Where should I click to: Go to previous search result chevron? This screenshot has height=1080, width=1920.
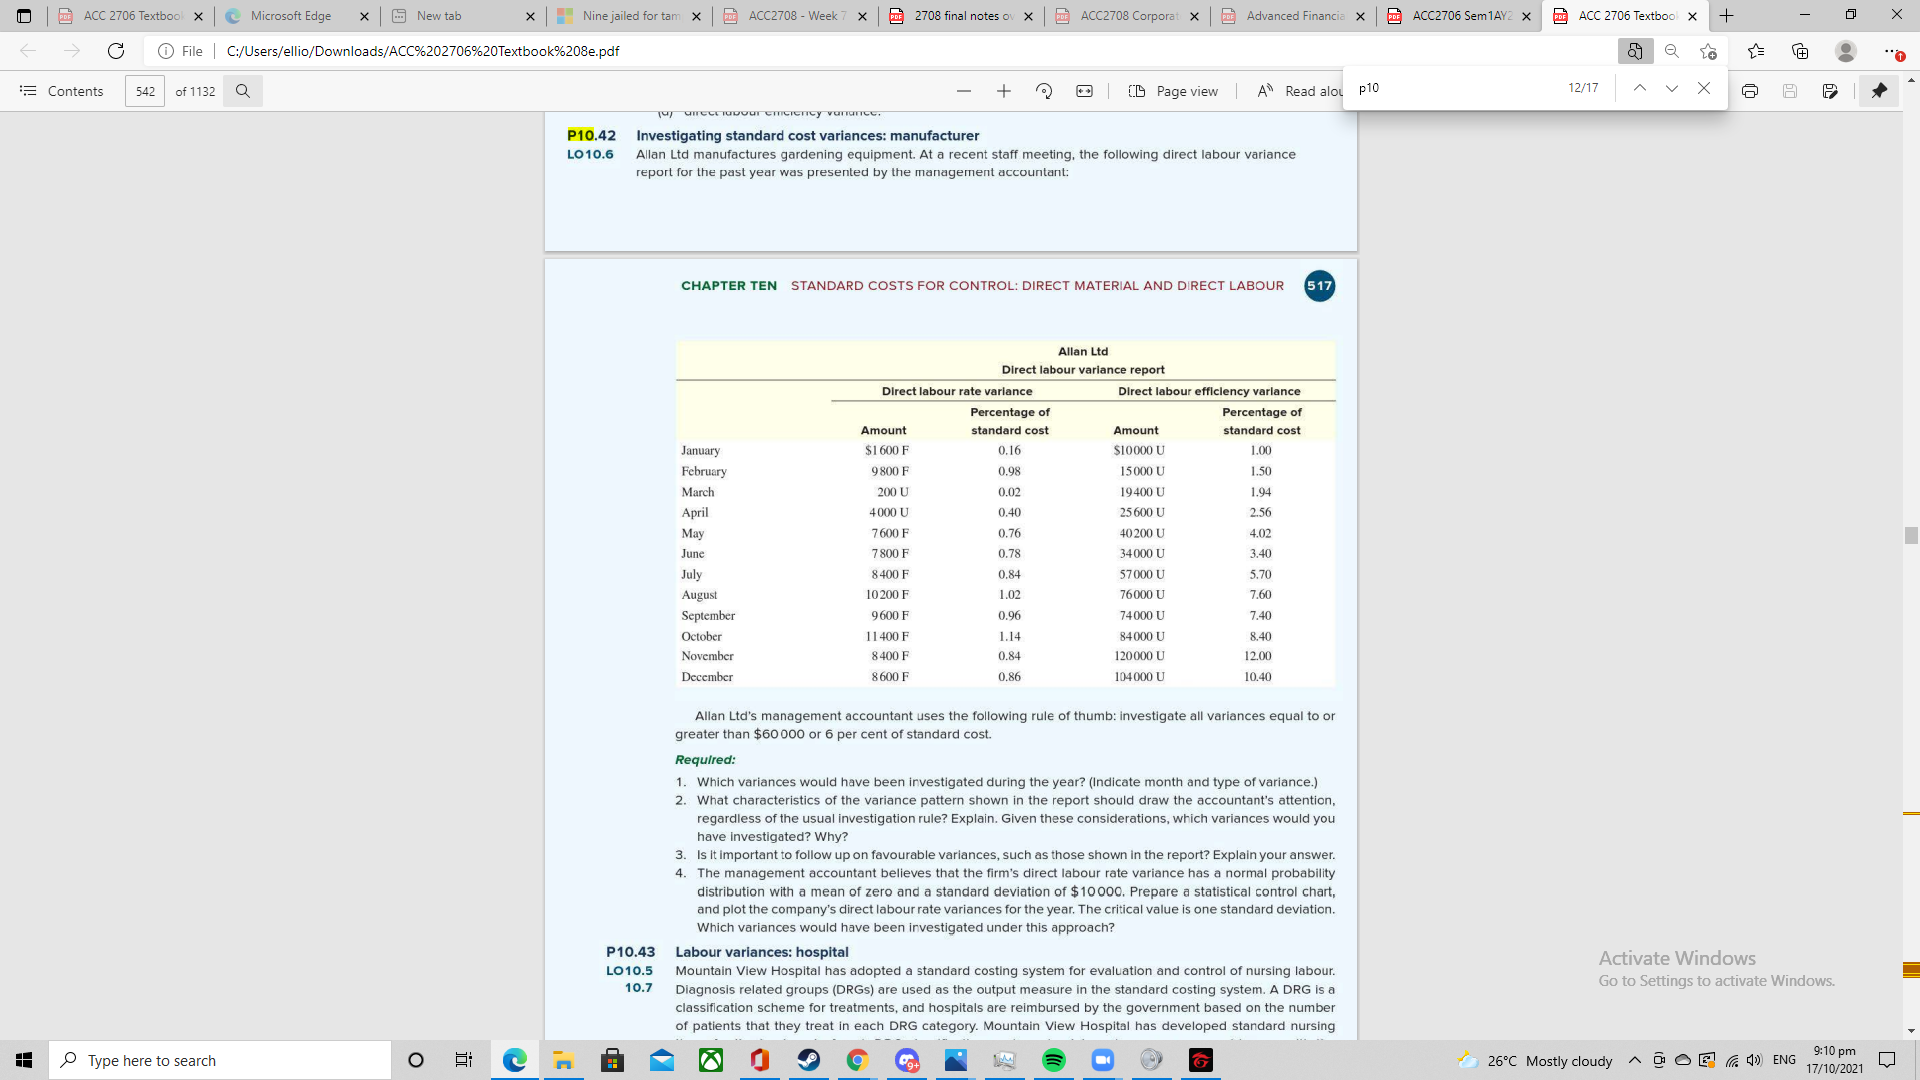[1639, 88]
